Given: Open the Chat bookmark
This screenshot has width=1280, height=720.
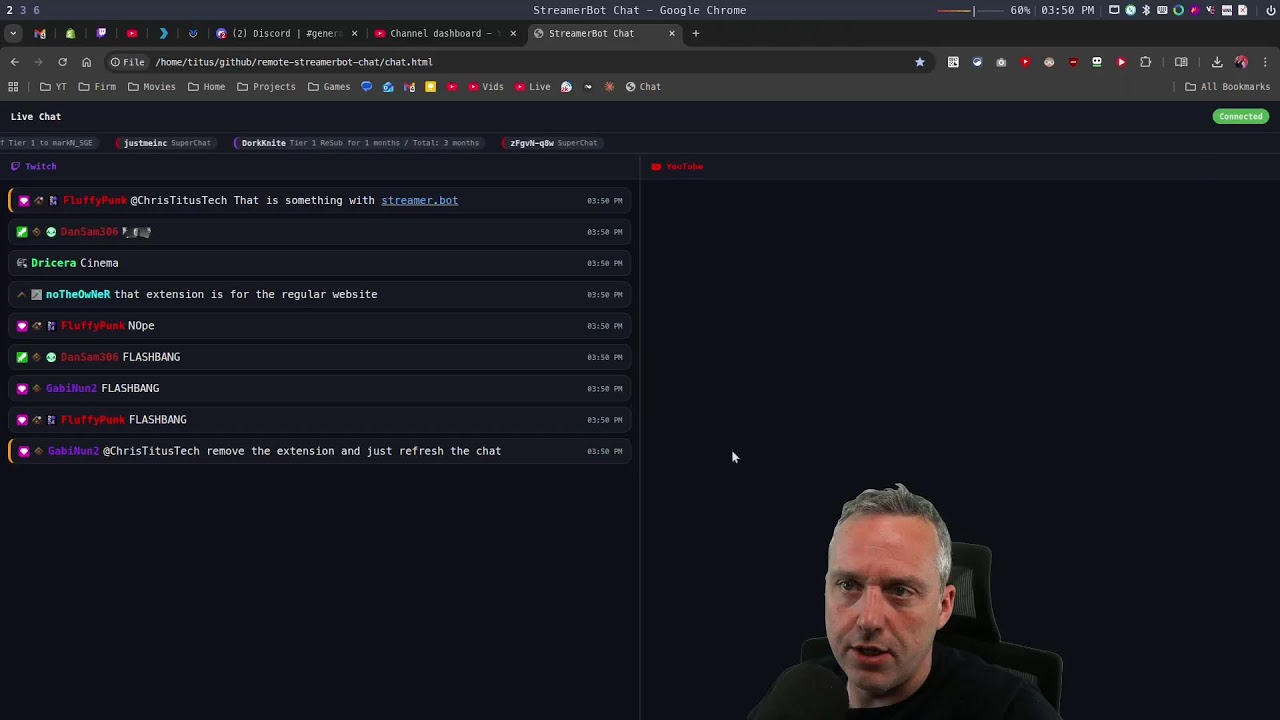Looking at the screenshot, I should pyautogui.click(x=642, y=87).
